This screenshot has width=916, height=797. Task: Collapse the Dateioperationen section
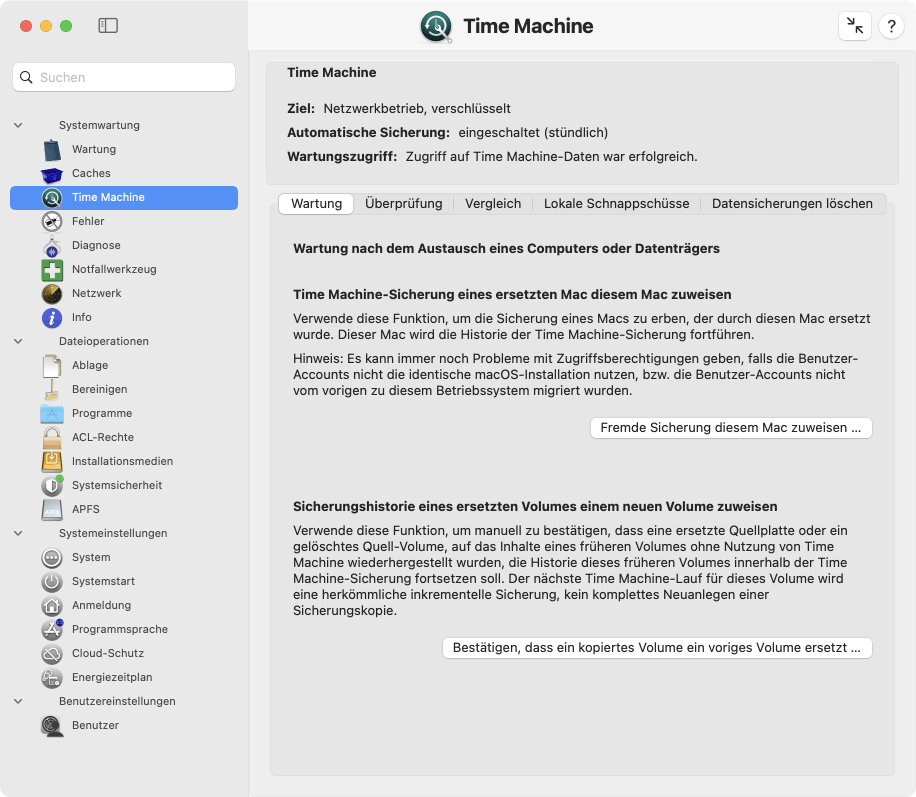pos(18,341)
